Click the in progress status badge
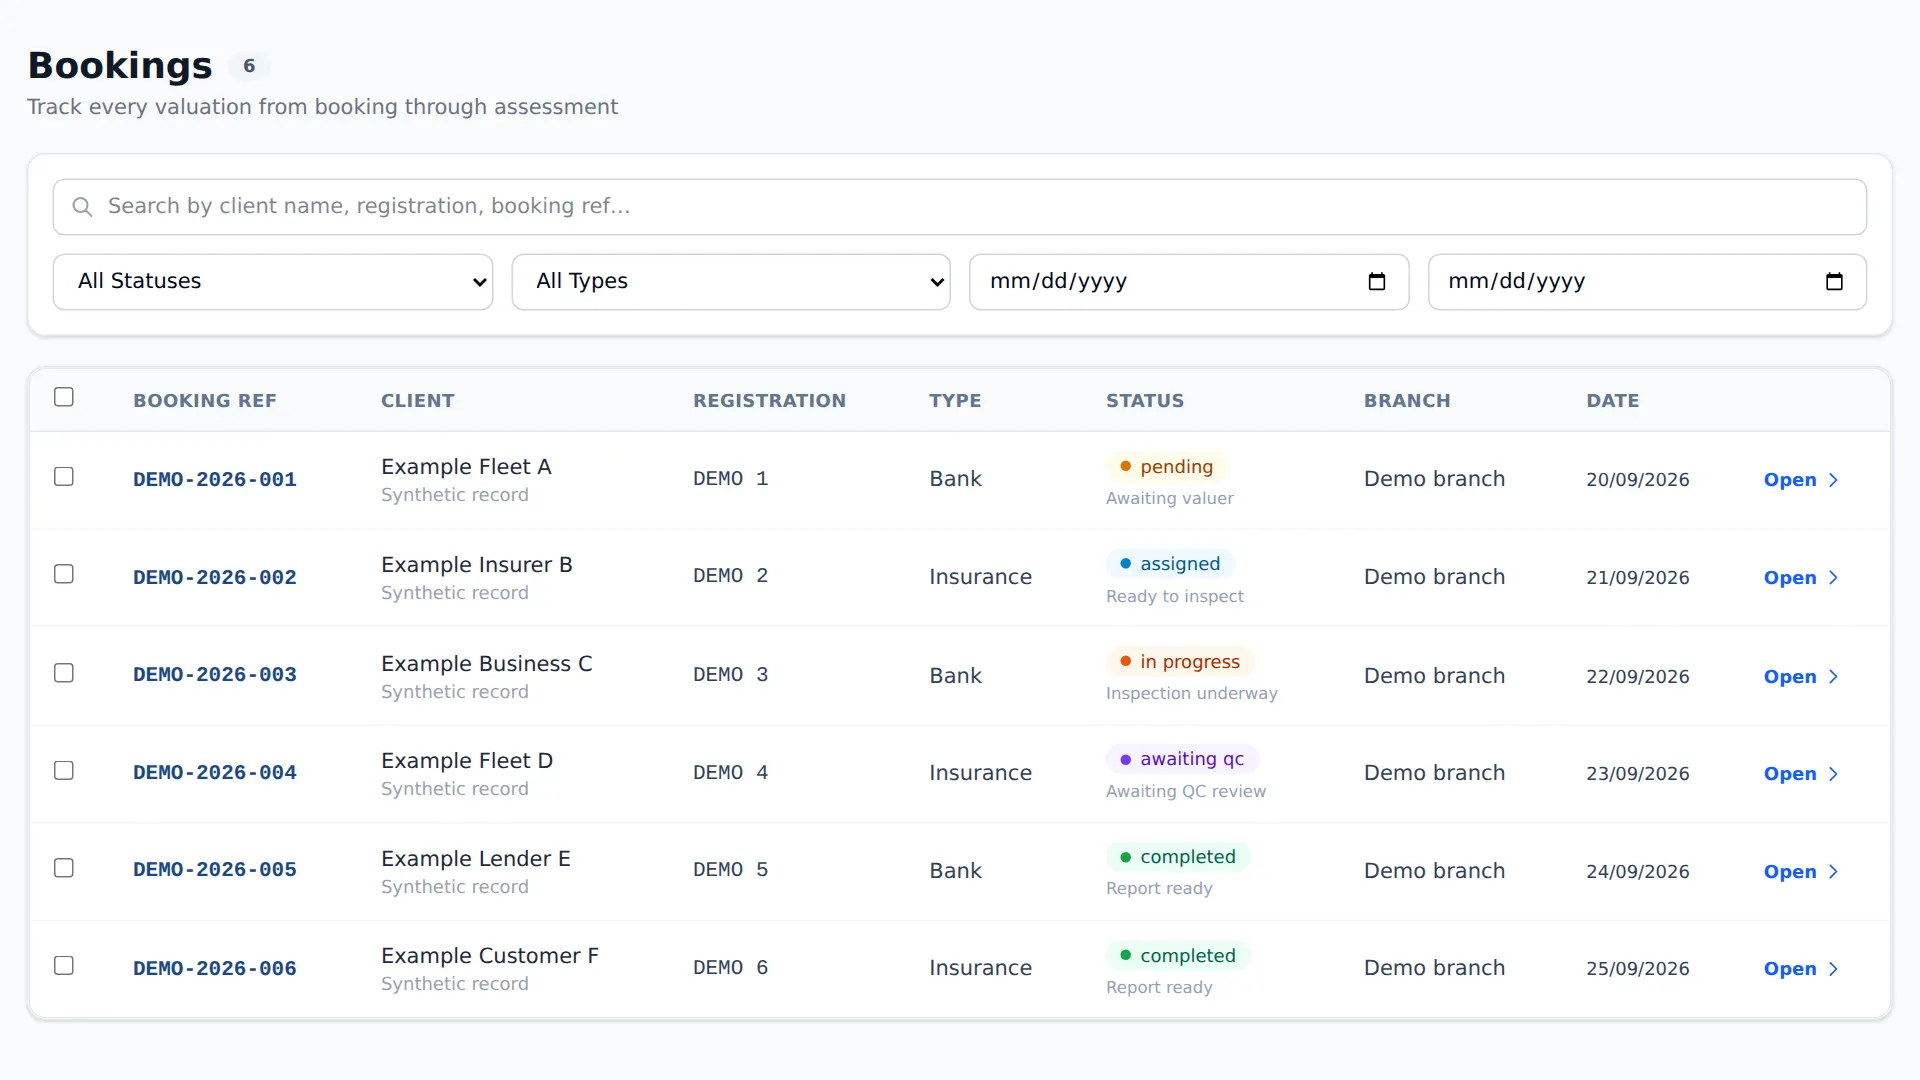 [1180, 662]
